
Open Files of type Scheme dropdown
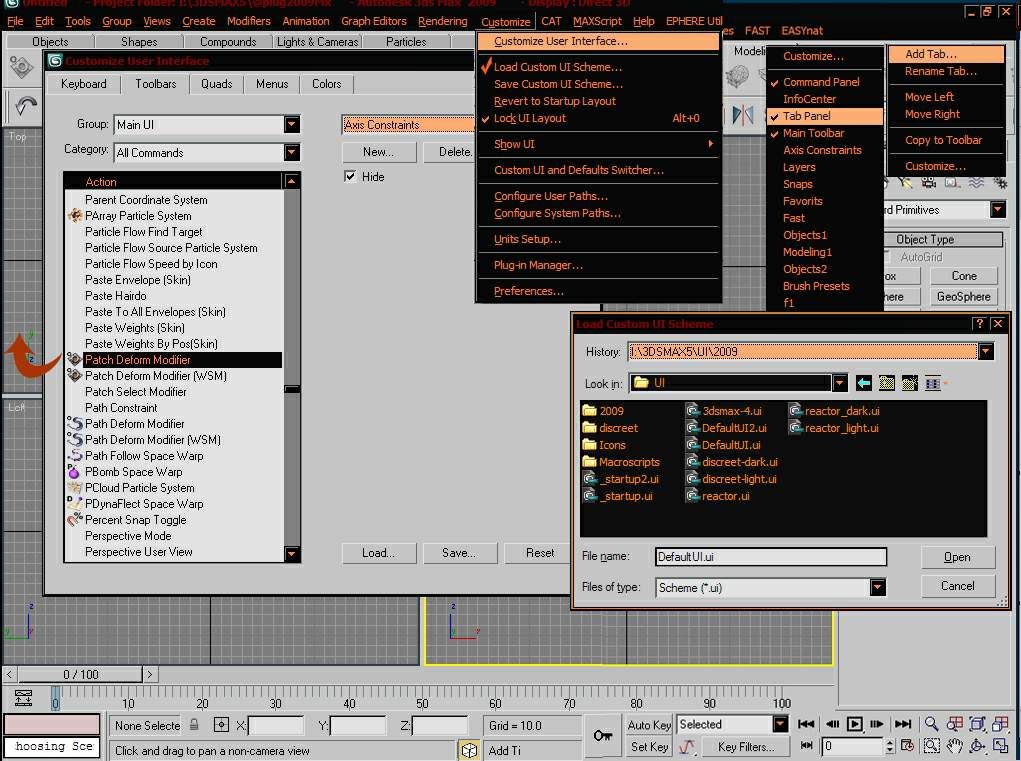point(877,587)
